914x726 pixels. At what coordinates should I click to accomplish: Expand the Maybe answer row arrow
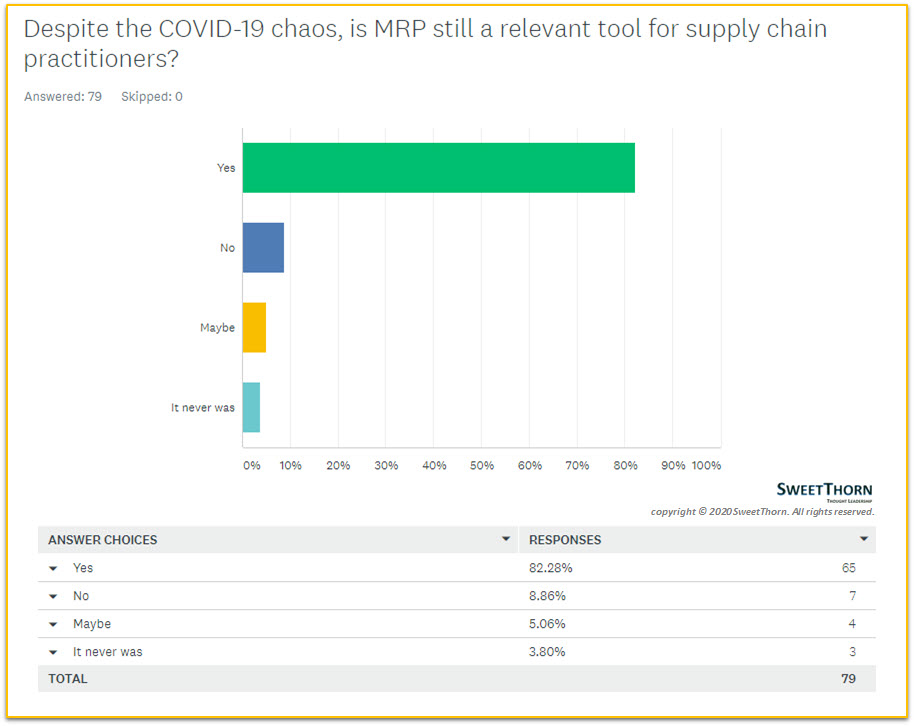coord(53,624)
